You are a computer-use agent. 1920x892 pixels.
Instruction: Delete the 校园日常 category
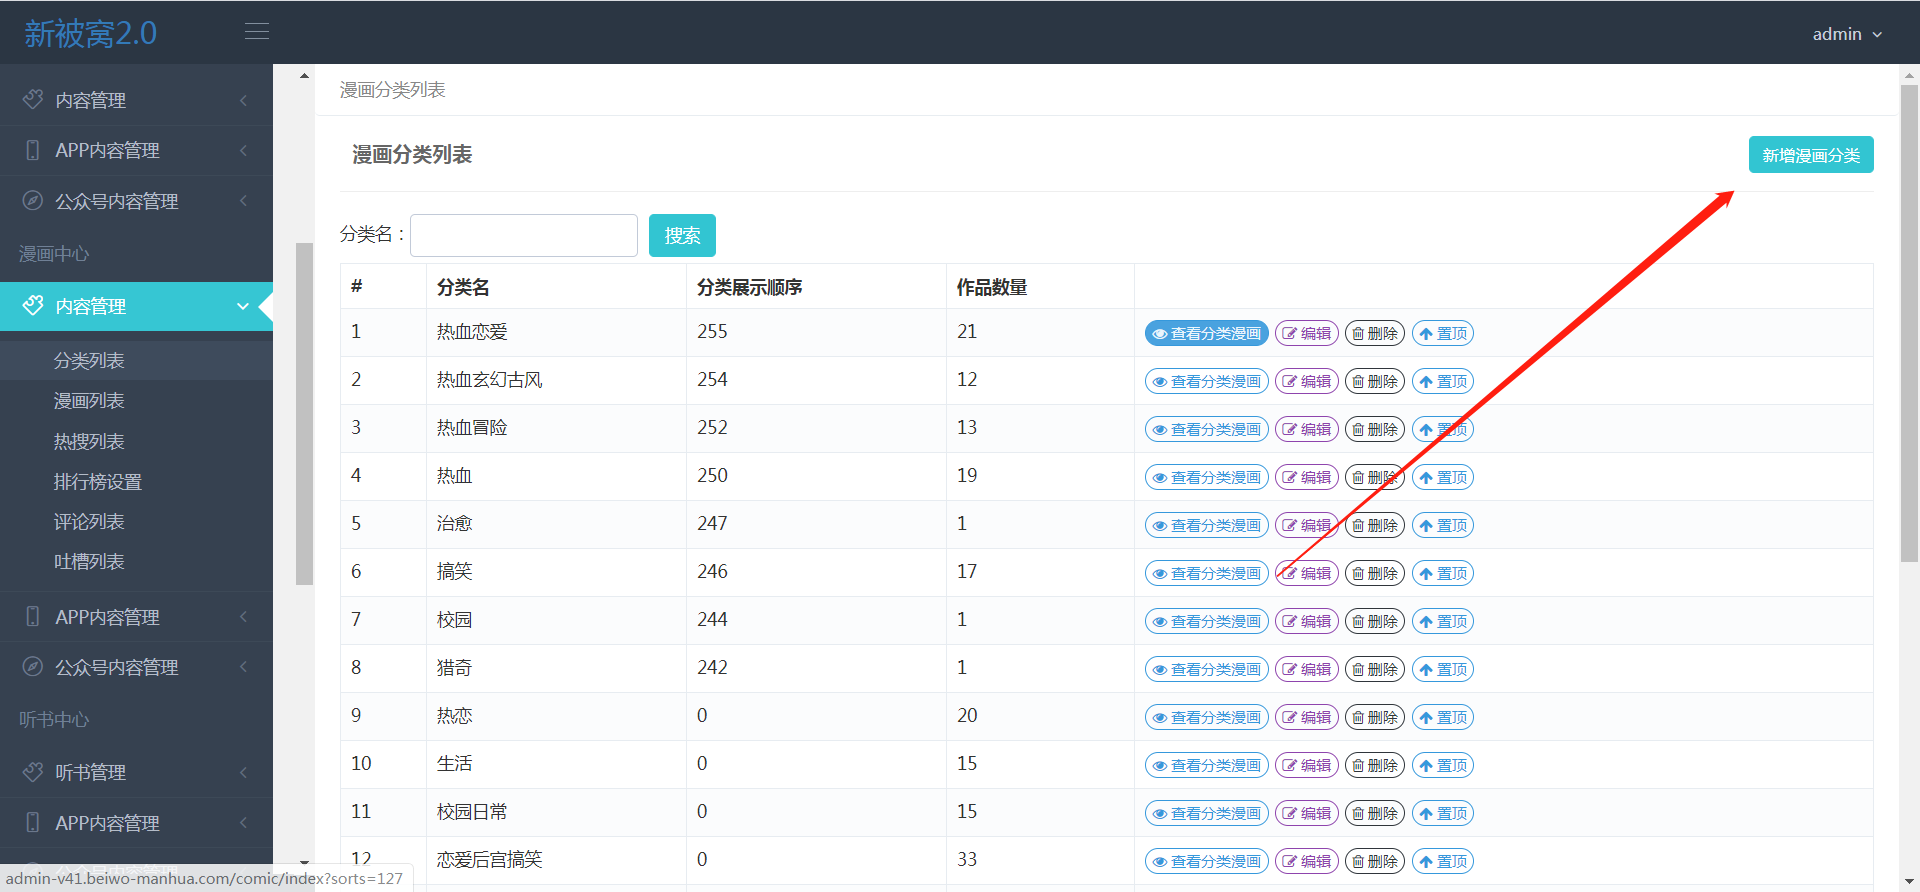(1374, 813)
